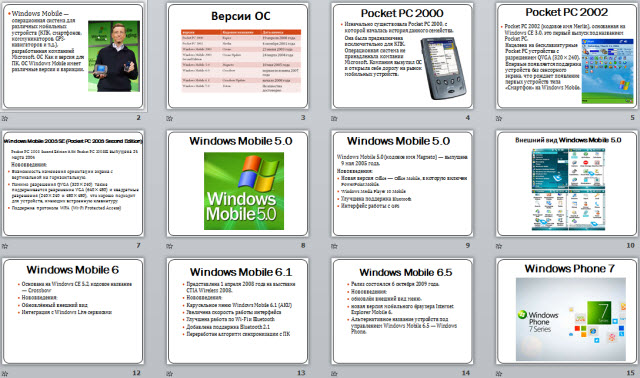Select the 'Версии ОС' table slide
Viewport: 640px width, 378px height.
(238, 56)
